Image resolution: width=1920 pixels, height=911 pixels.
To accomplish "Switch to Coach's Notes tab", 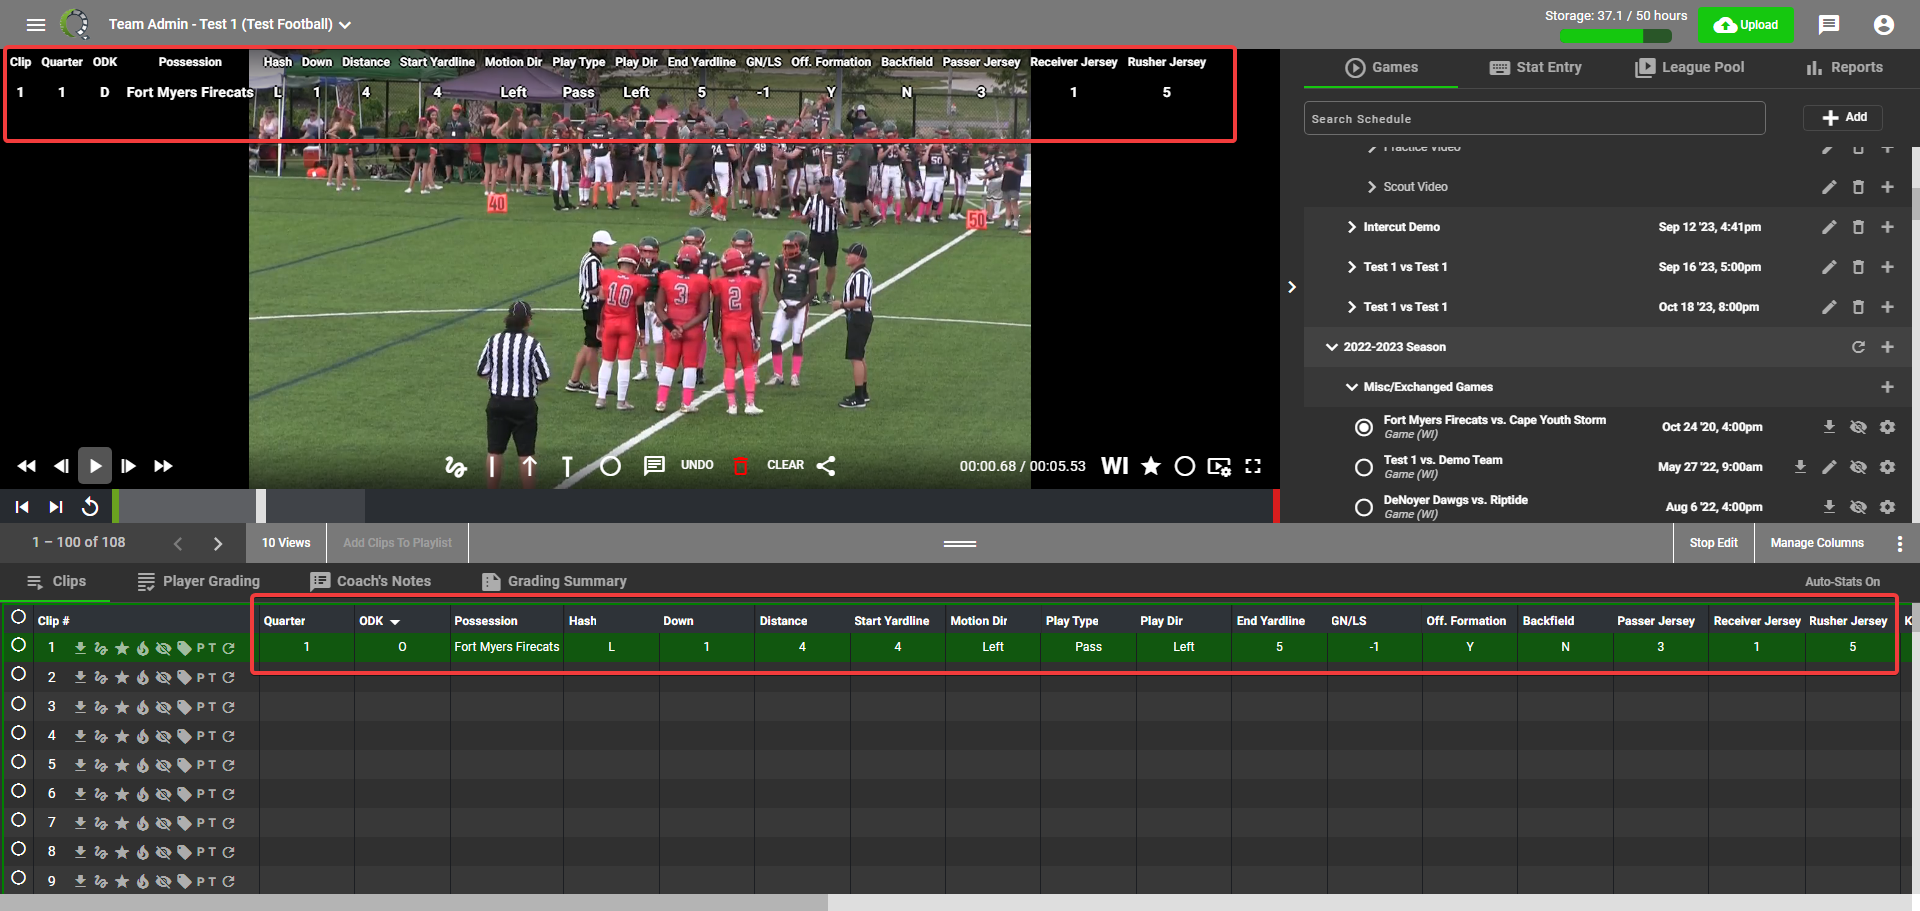I will (371, 581).
